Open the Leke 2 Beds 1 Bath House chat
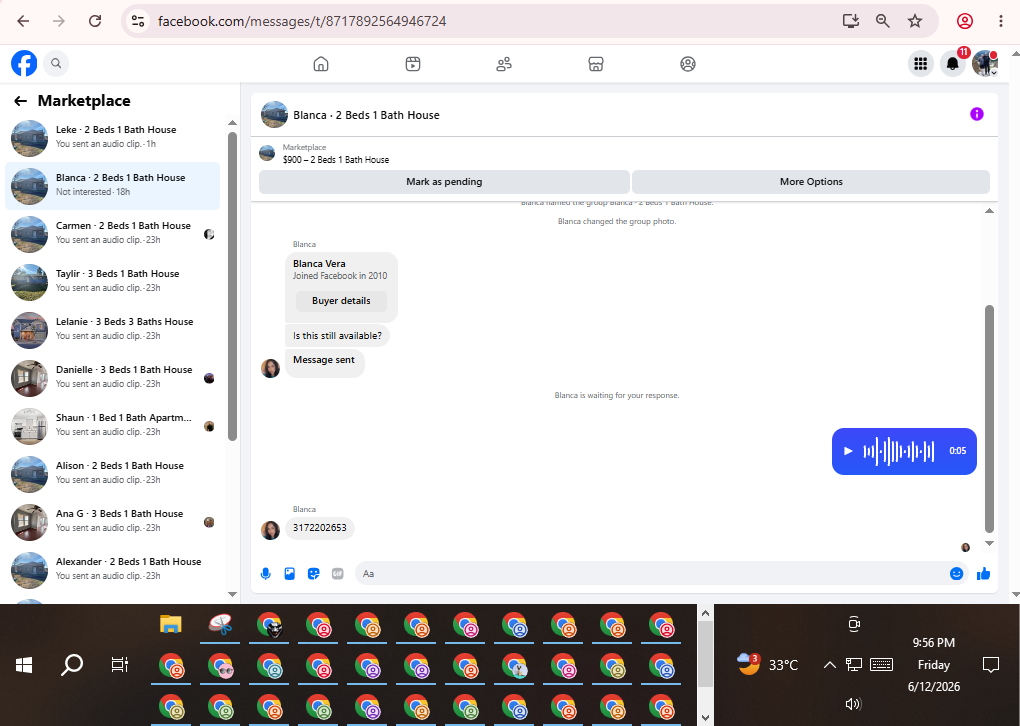This screenshot has width=1020, height=726. pyautogui.click(x=113, y=138)
